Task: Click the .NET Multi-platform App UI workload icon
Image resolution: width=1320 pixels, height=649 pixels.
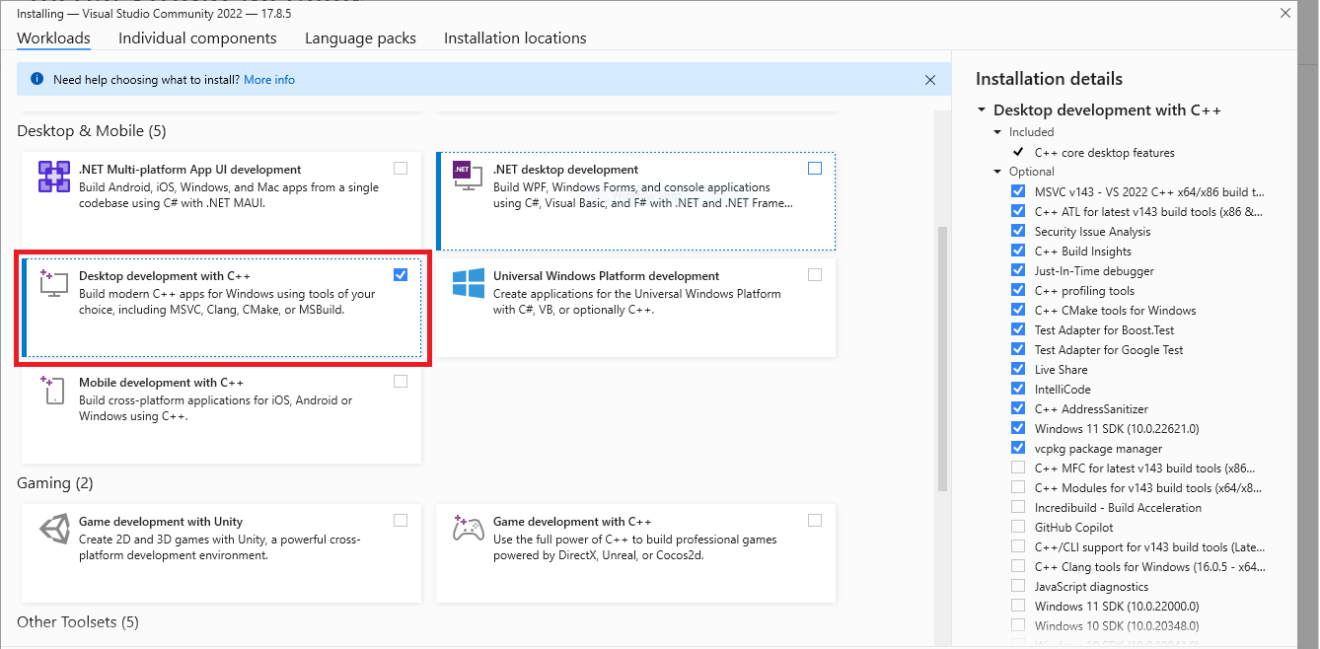Action: point(54,177)
